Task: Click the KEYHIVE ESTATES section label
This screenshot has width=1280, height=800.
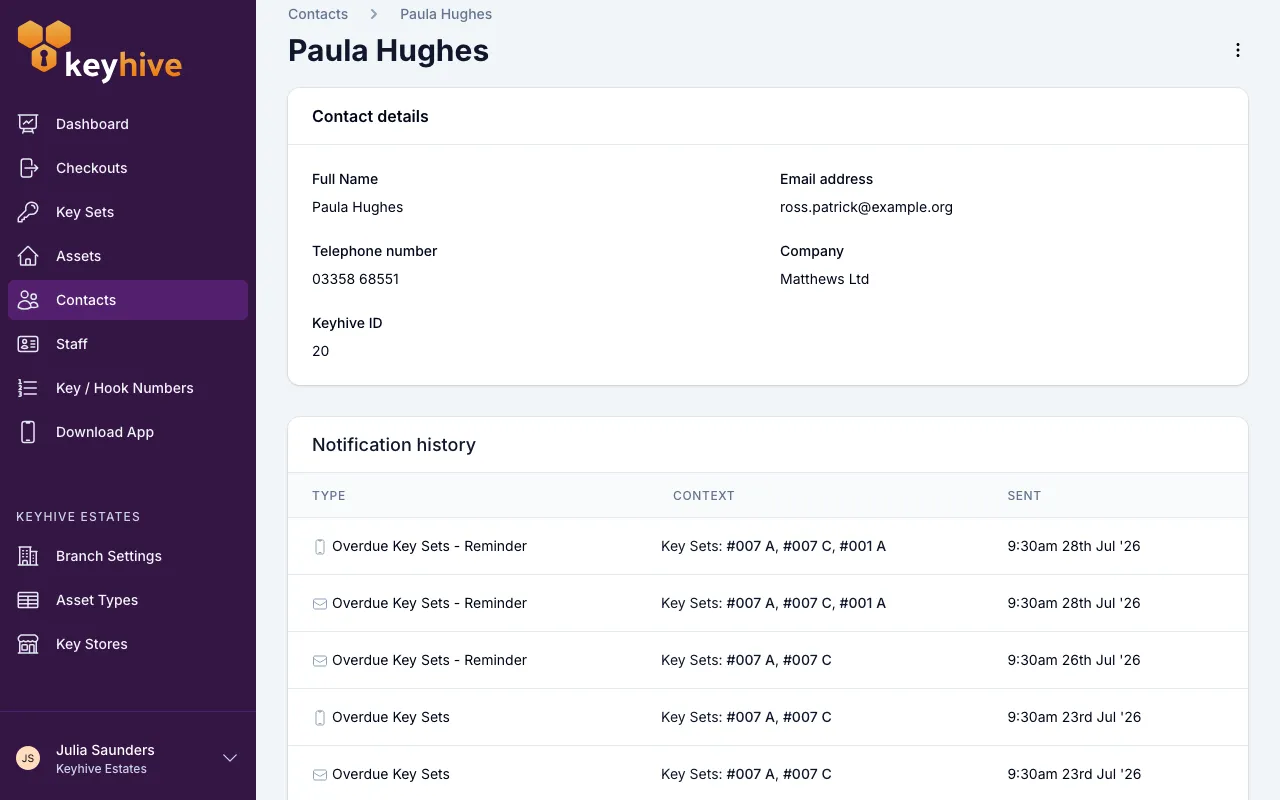Action: (x=78, y=517)
